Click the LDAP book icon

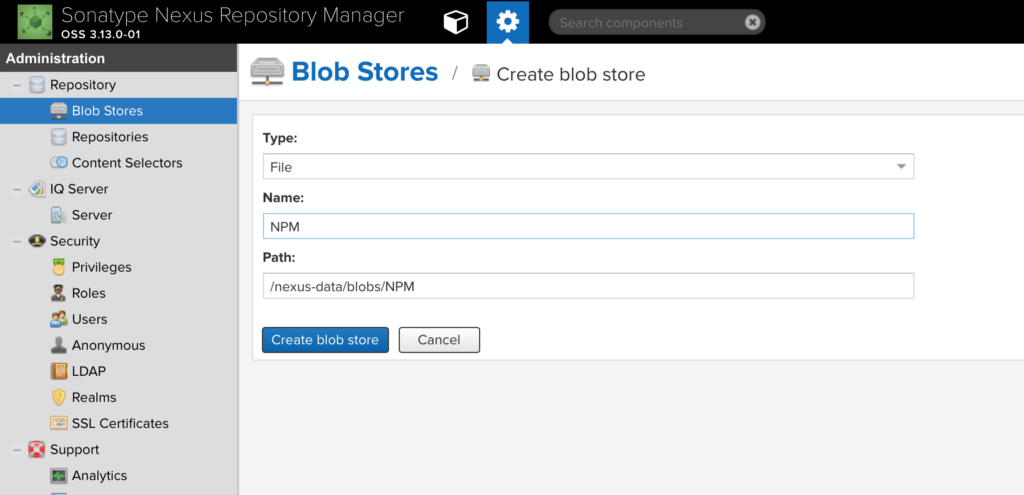[59, 371]
